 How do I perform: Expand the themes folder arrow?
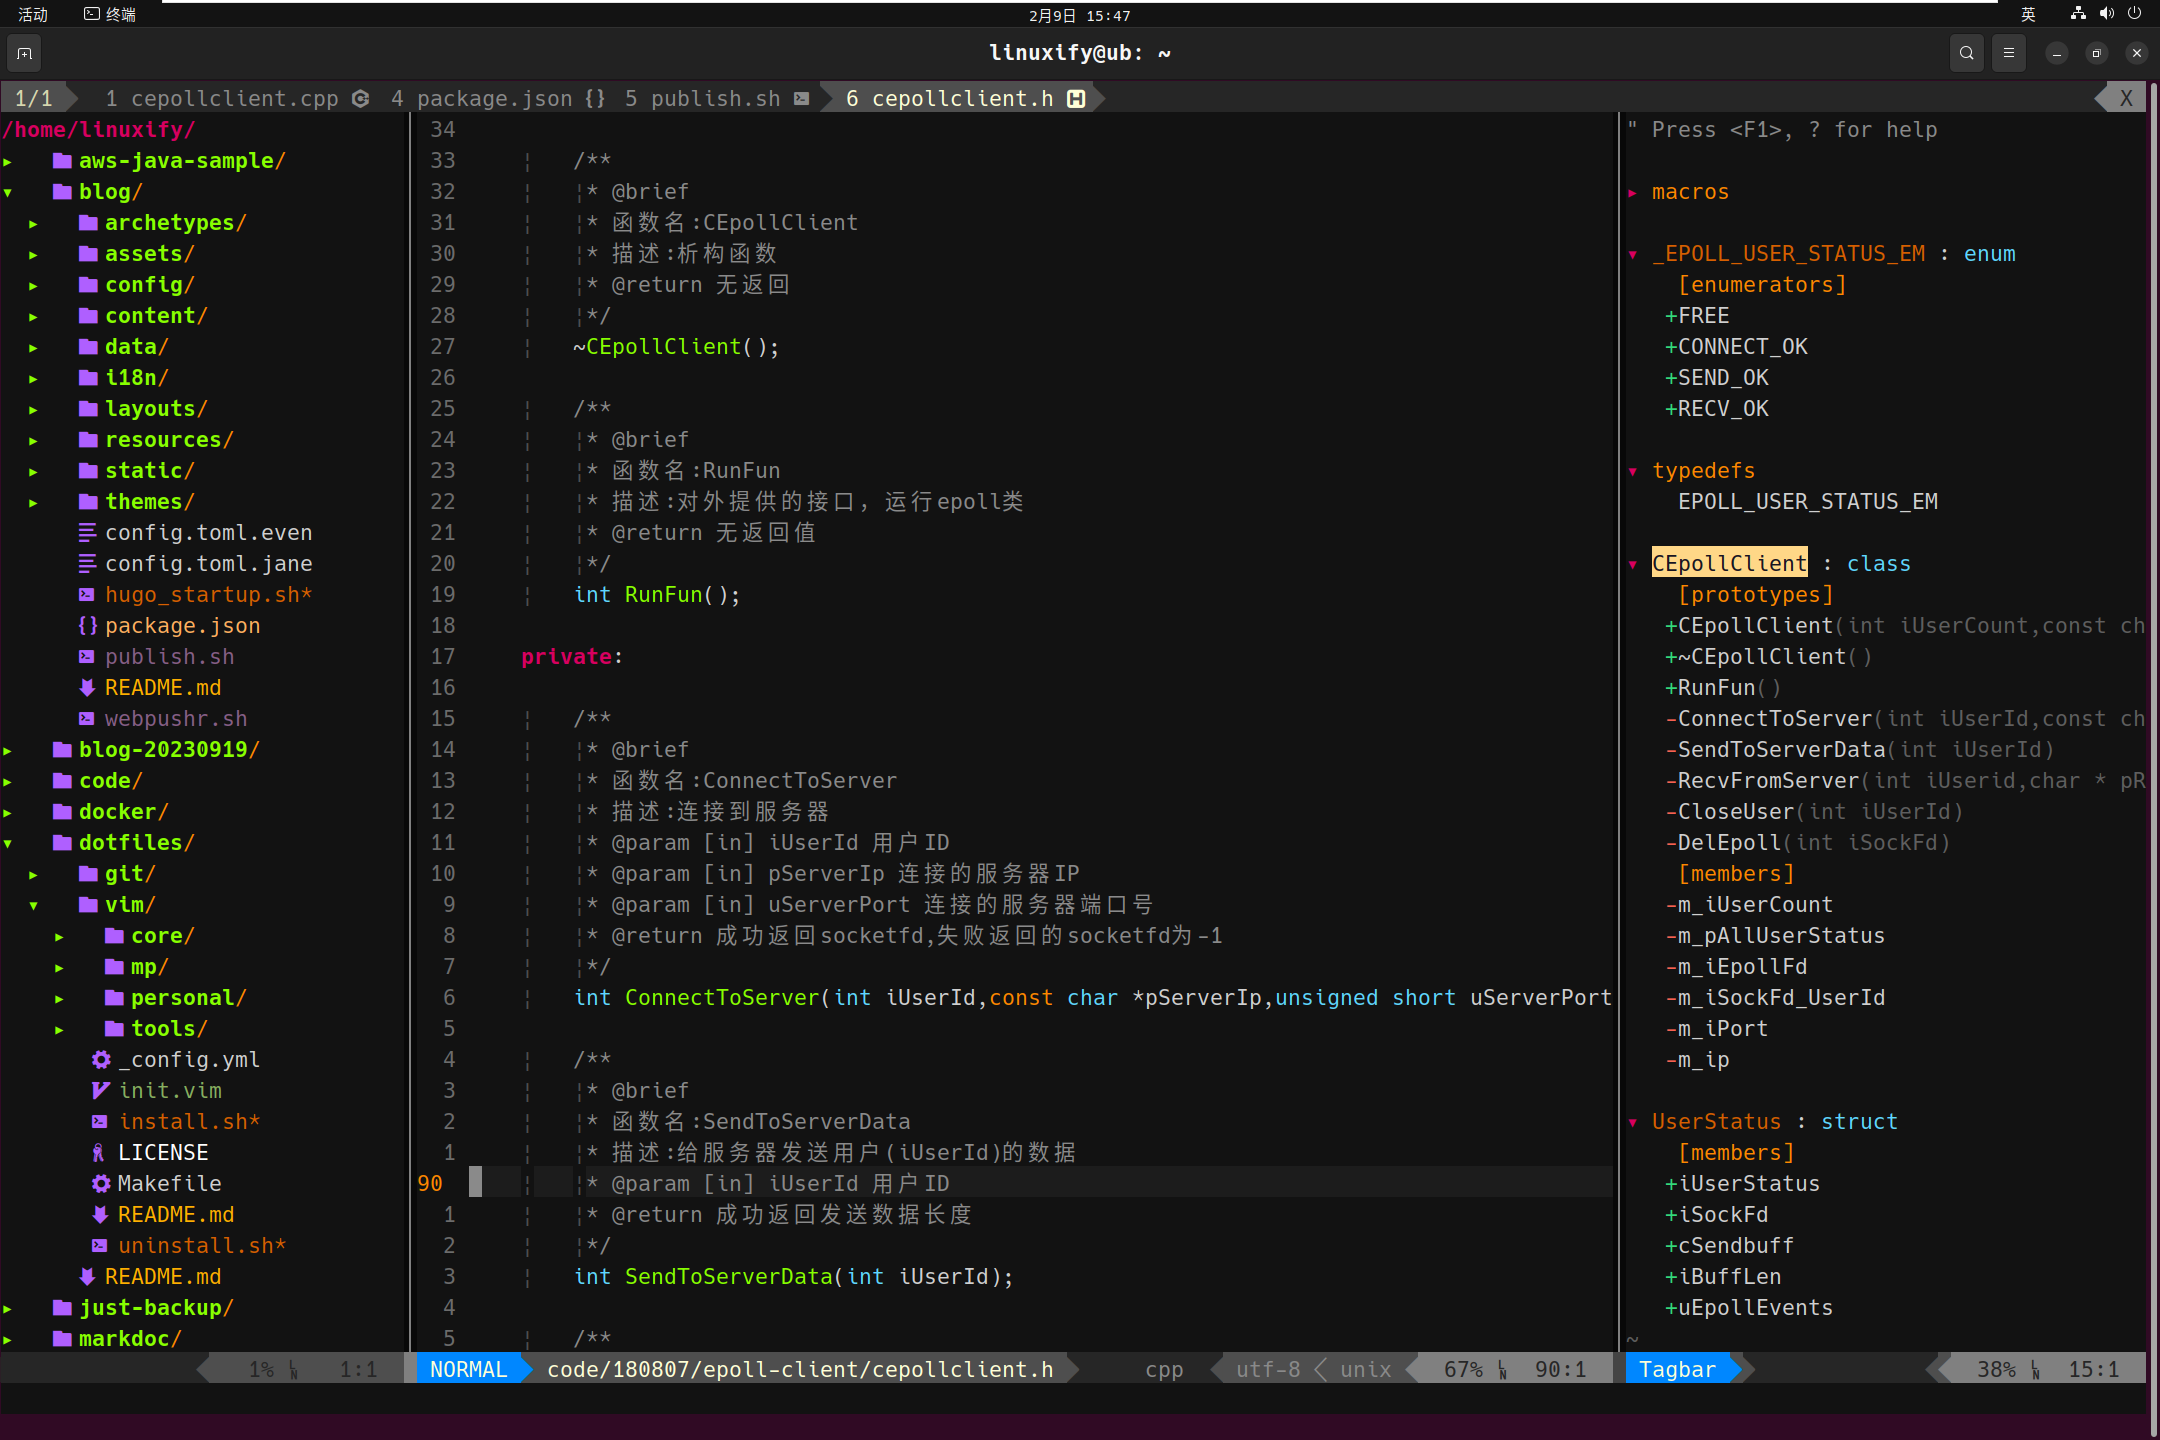coord(34,502)
